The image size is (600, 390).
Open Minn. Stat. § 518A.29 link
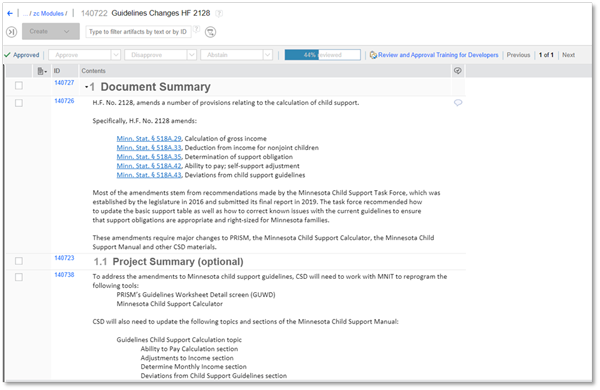pyautogui.click(x=149, y=139)
